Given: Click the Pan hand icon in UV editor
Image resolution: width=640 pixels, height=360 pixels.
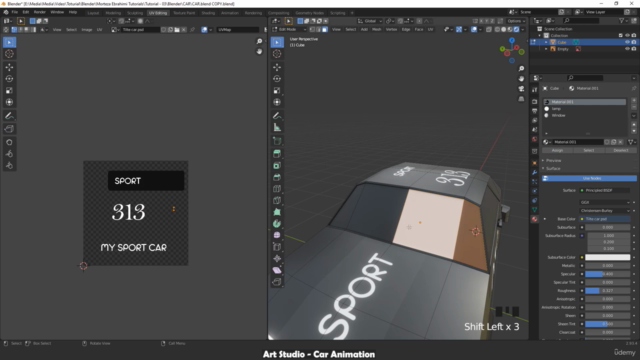Looking at the screenshot, I should 259,51.
